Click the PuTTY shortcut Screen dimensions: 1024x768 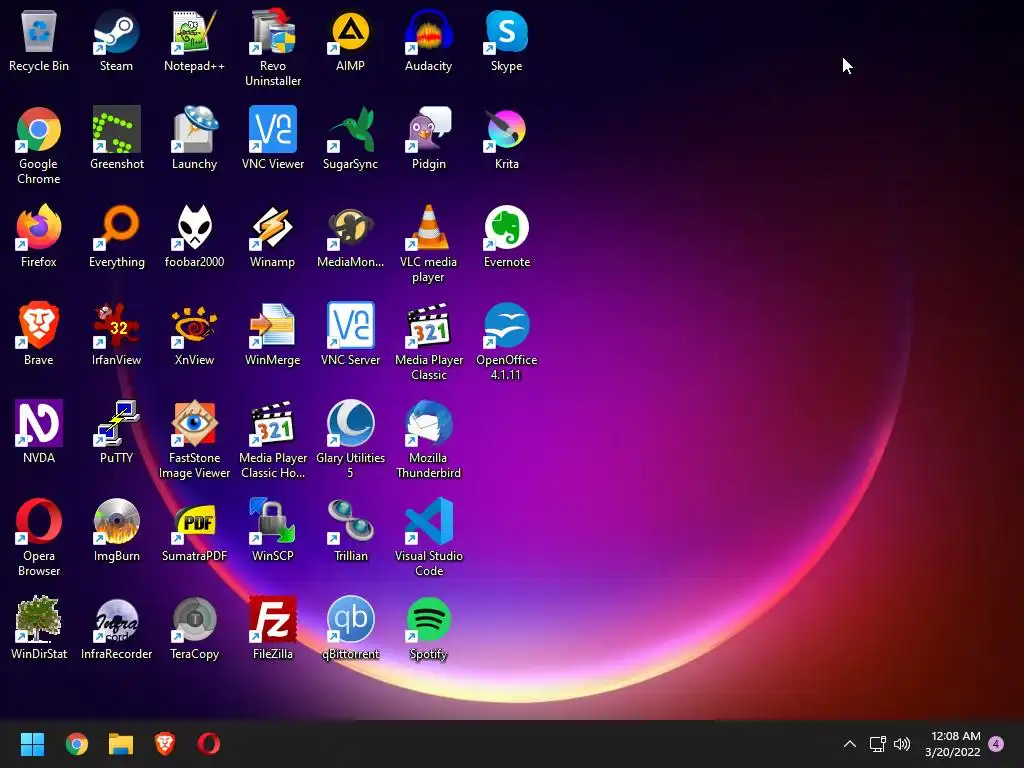coord(116,424)
